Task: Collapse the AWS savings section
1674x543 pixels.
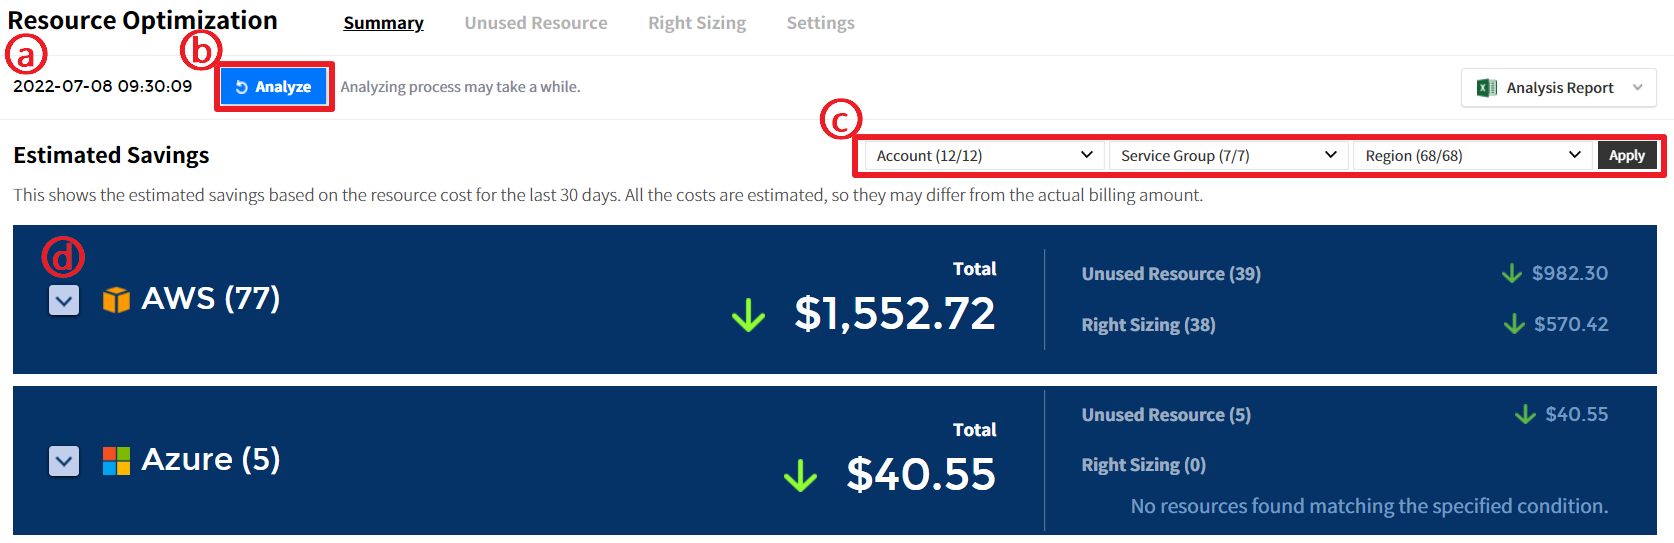Action: click(x=64, y=300)
